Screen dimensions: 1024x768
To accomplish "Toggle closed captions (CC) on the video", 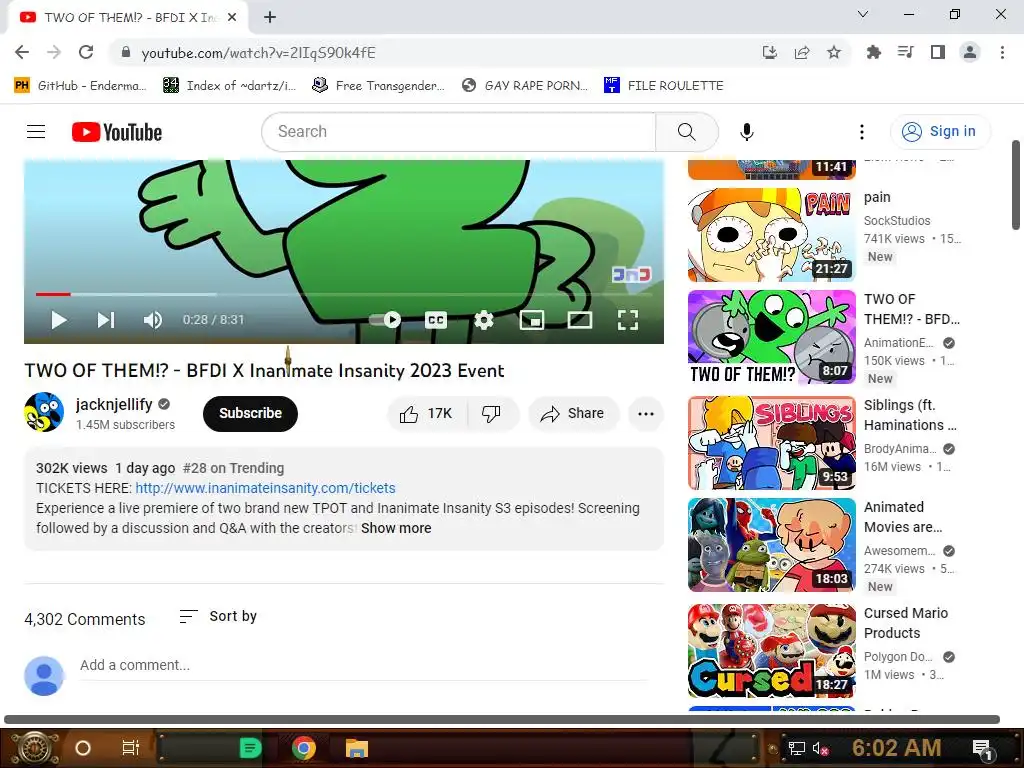I will (x=436, y=320).
